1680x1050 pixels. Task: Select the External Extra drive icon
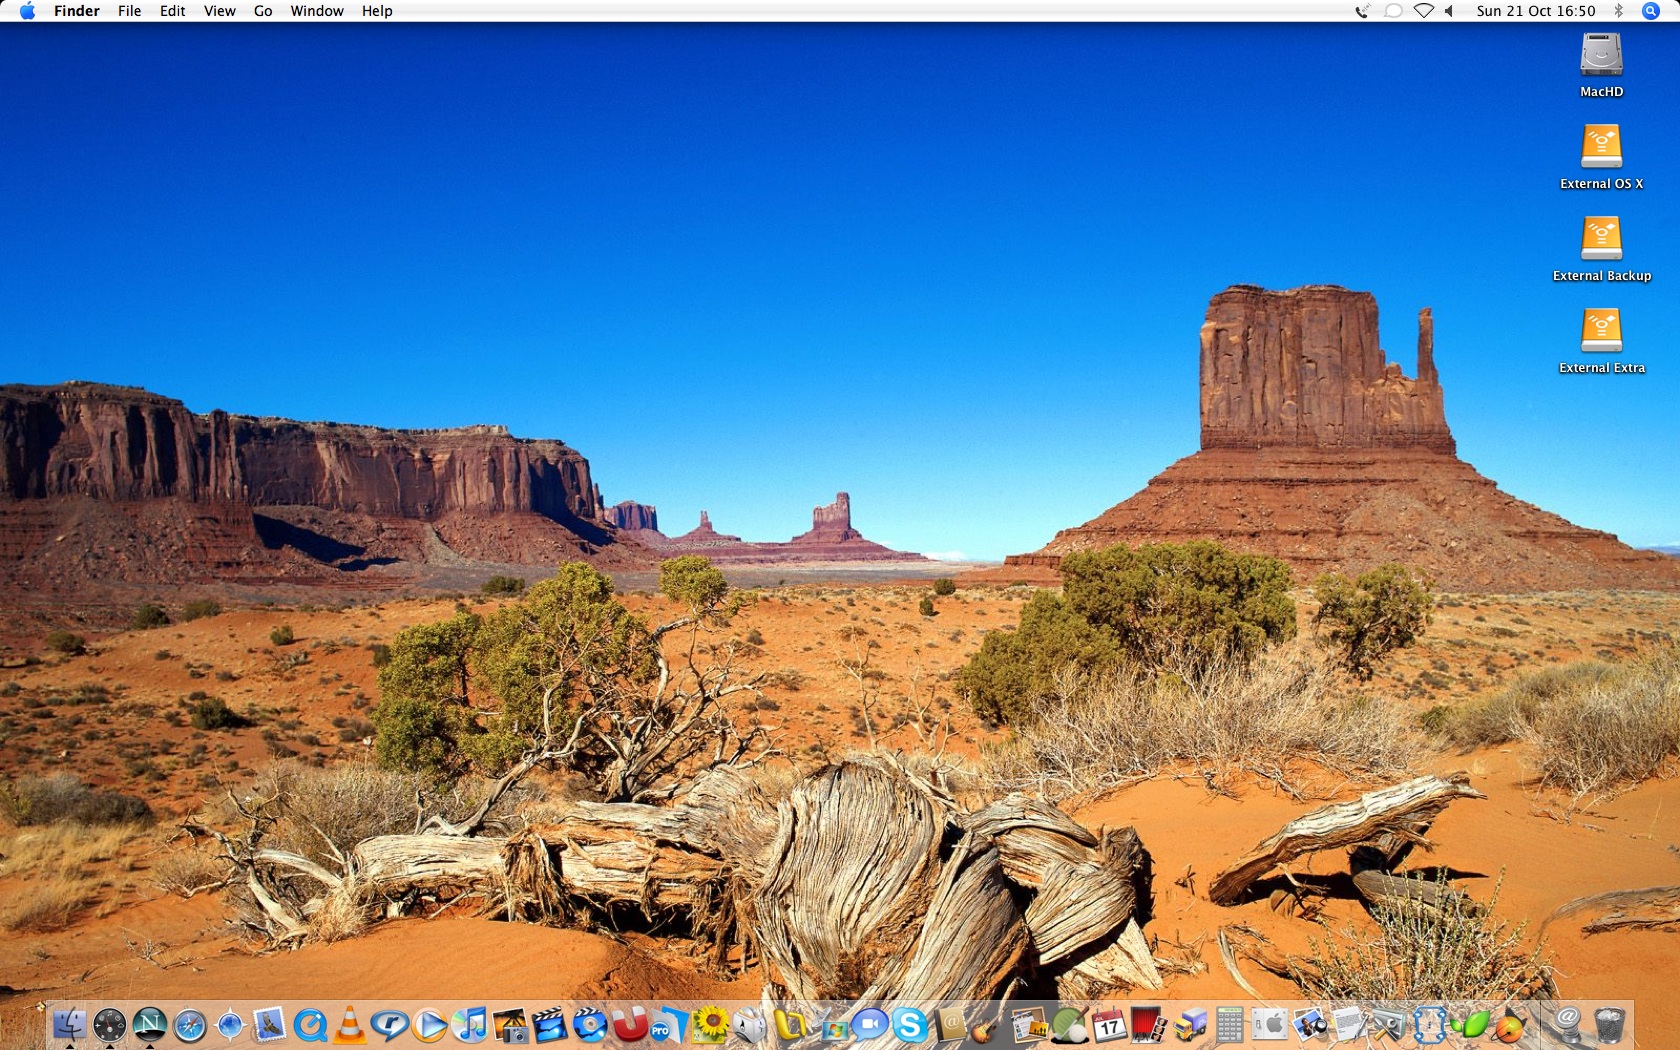pyautogui.click(x=1601, y=341)
